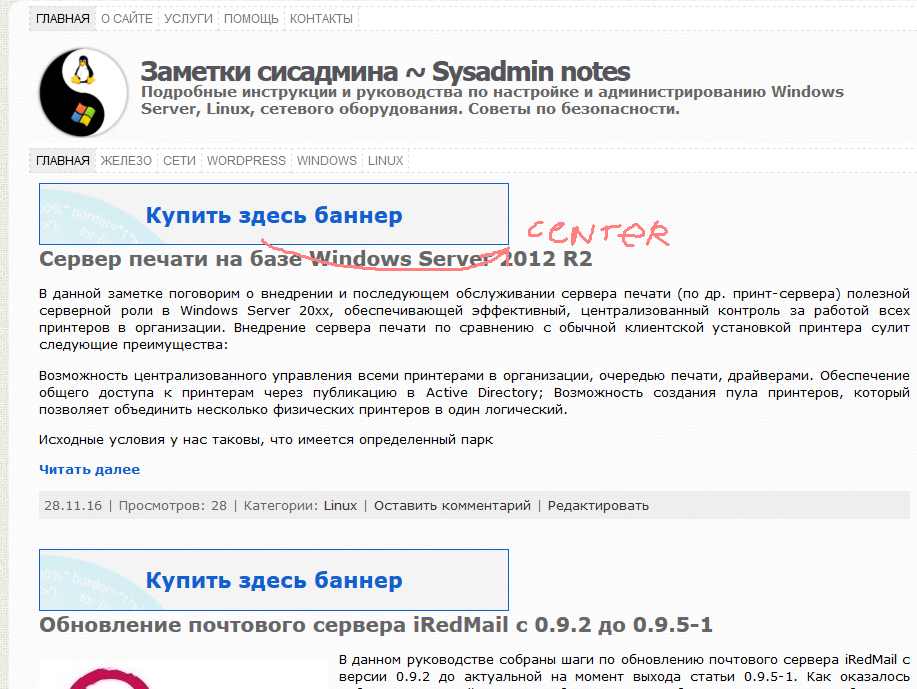The height and width of the screenshot is (689, 917).
Task: Click the Просмотров: 28 view counter
Action: tap(173, 505)
